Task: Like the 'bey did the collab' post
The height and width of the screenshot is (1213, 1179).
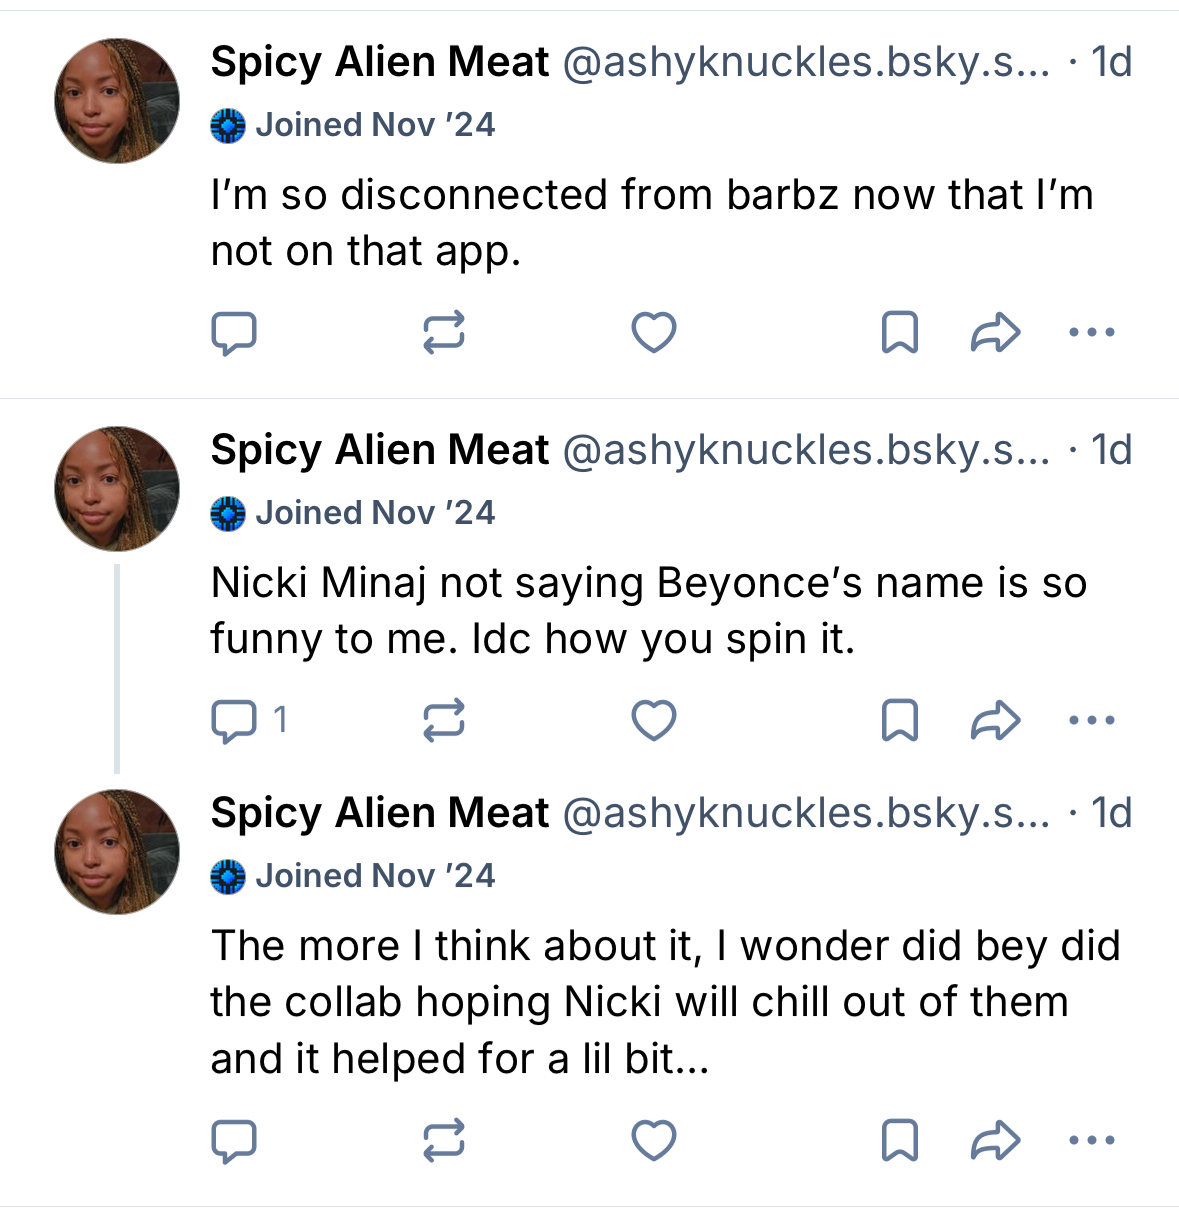Action: [654, 1141]
